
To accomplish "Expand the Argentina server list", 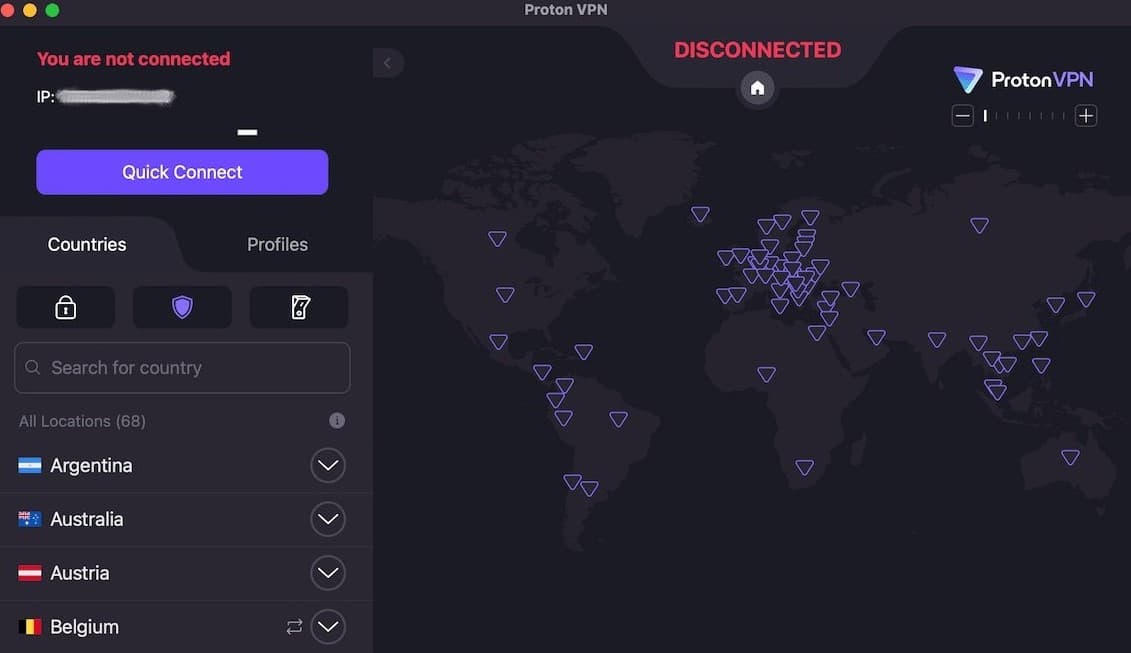I will (x=328, y=465).
